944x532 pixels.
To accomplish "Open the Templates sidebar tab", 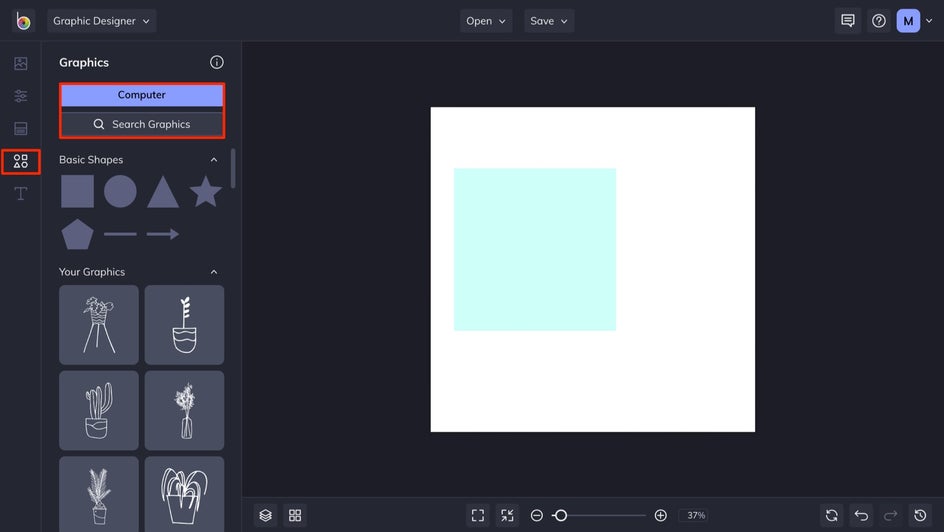I will click(20, 128).
